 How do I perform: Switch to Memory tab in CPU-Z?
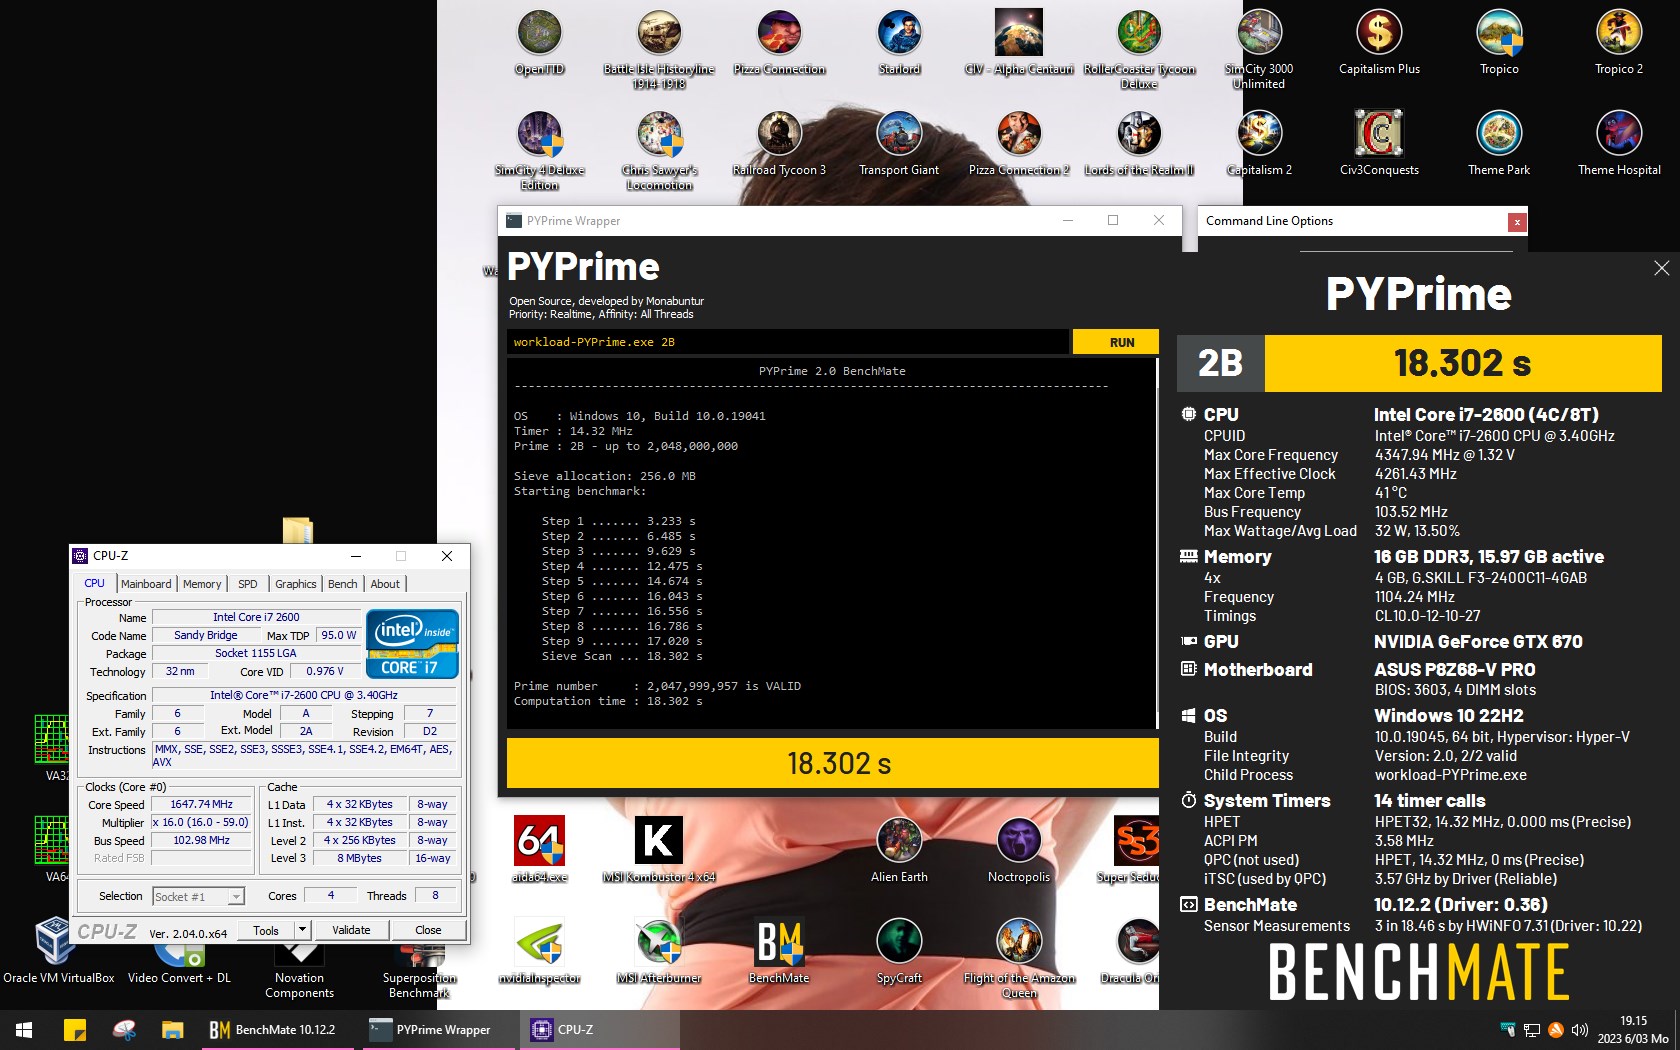click(x=202, y=584)
